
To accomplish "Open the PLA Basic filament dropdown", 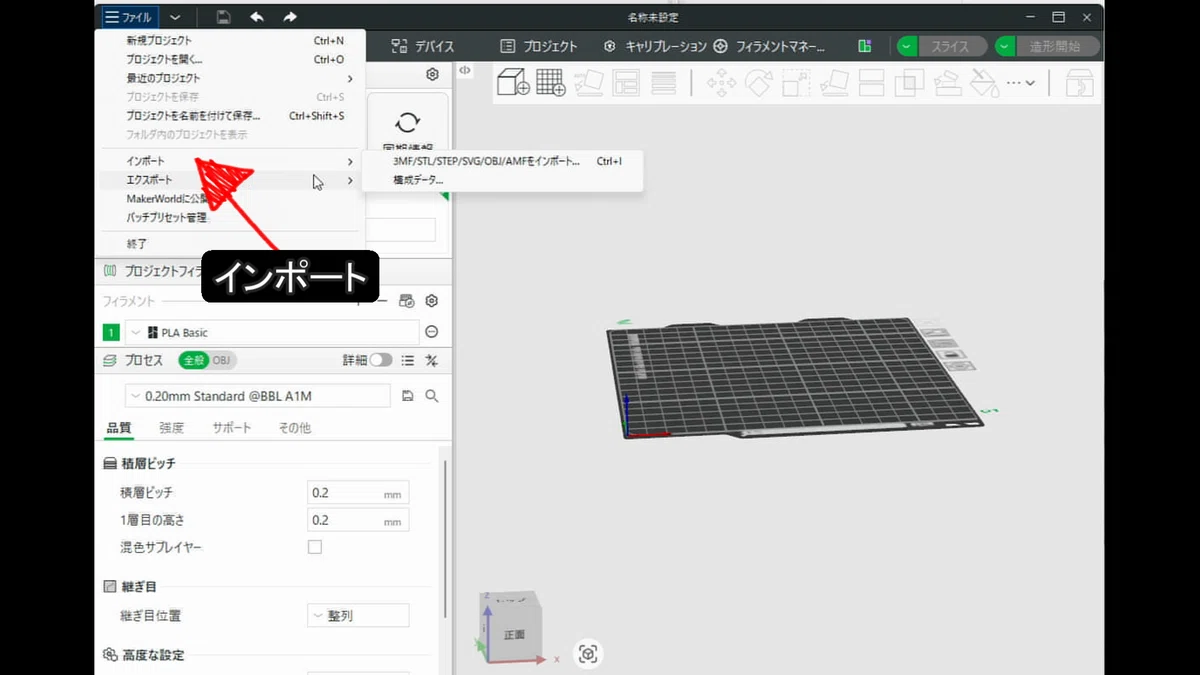I will (x=272, y=332).
